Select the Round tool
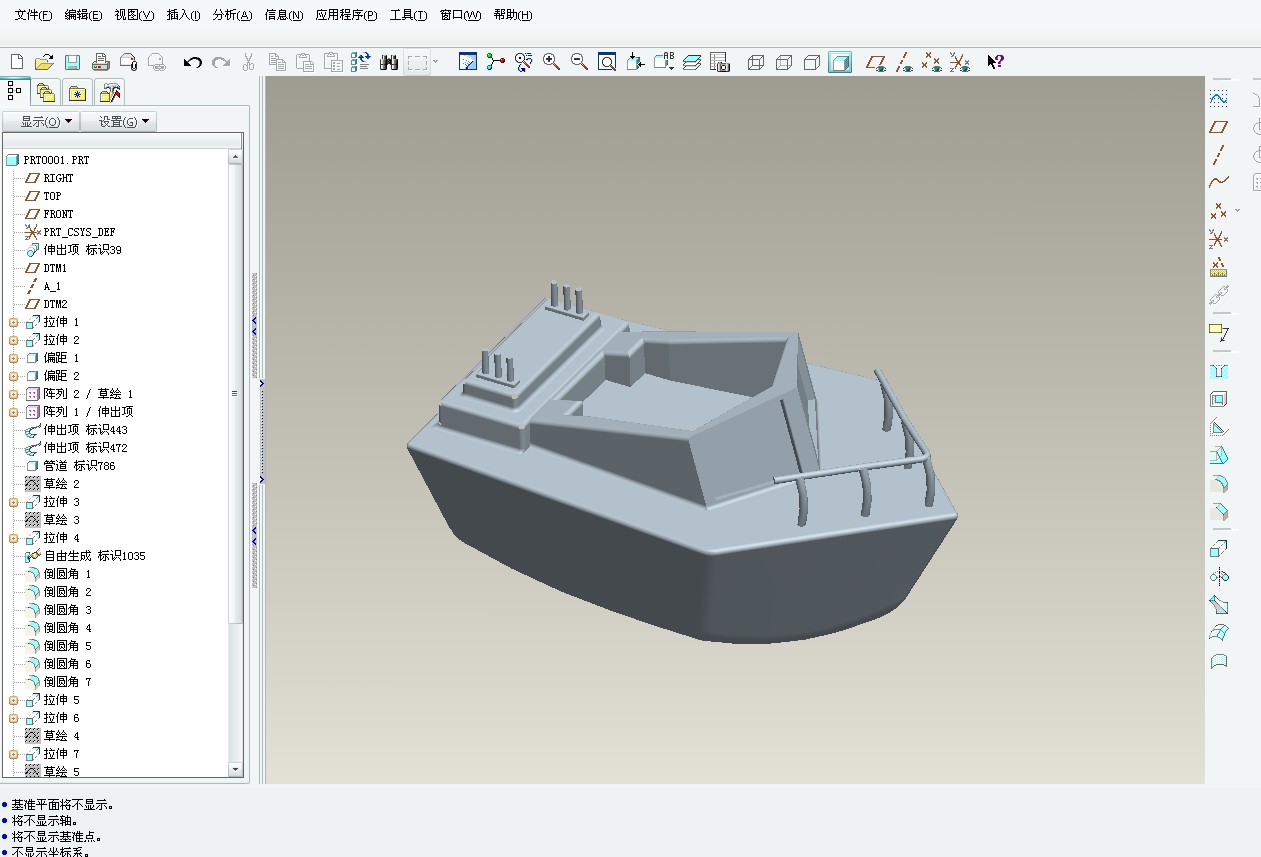 tap(1218, 484)
